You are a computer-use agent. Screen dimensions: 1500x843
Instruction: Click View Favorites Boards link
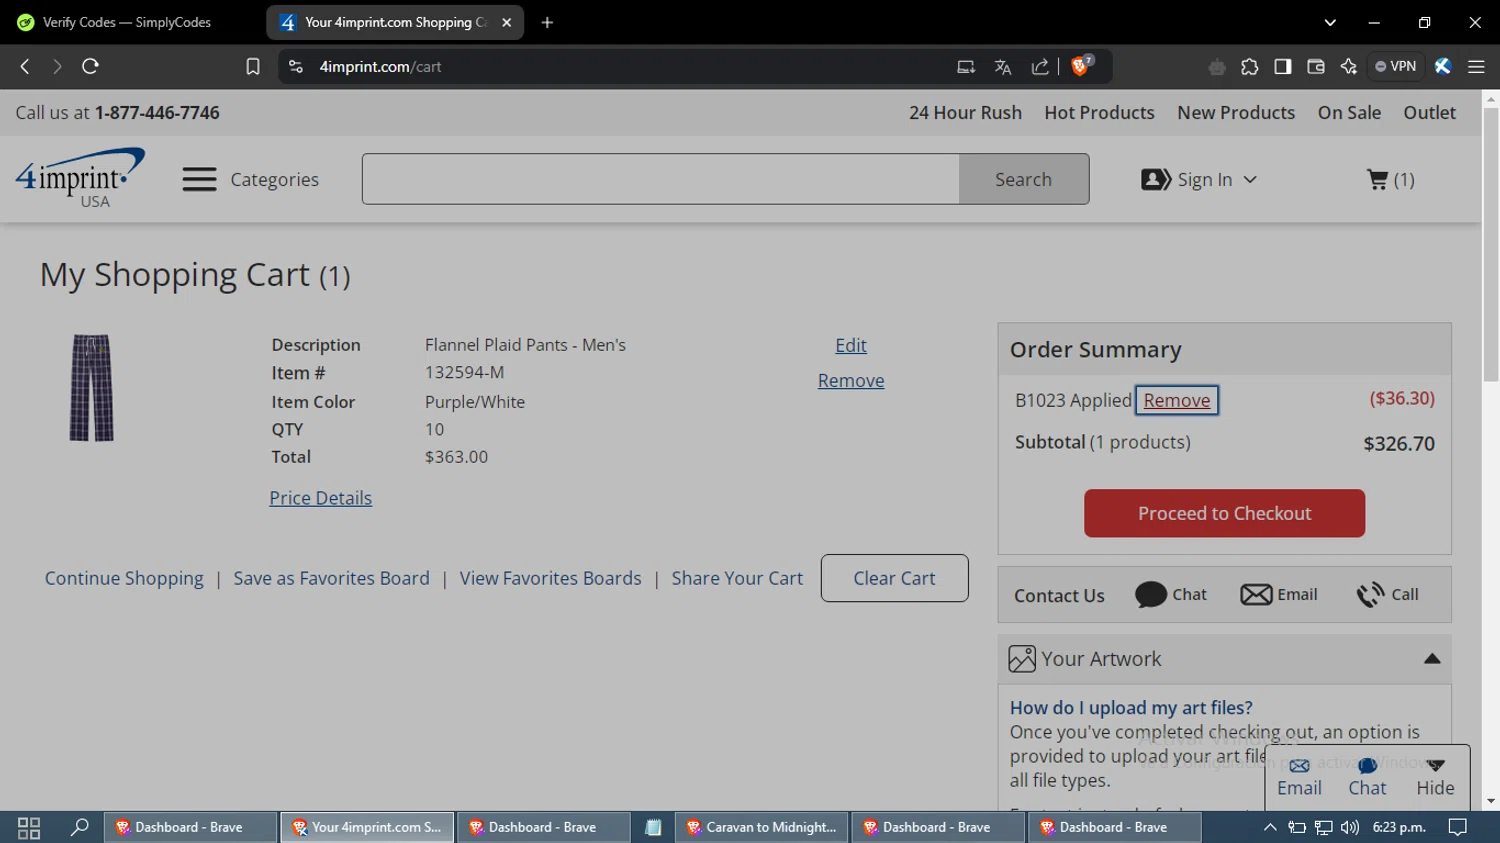tap(550, 578)
